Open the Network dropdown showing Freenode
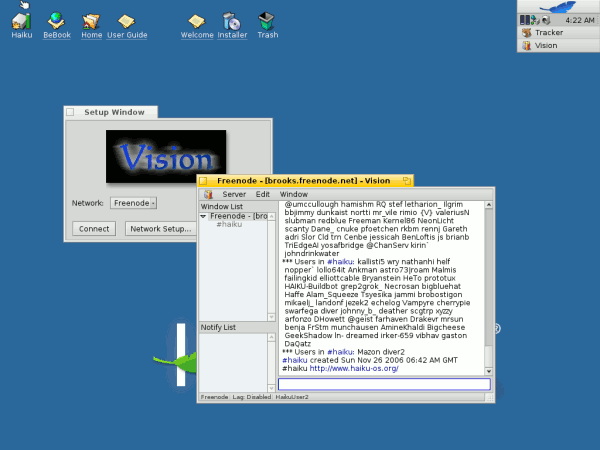Viewport: 600px width, 450px height. click(x=133, y=203)
